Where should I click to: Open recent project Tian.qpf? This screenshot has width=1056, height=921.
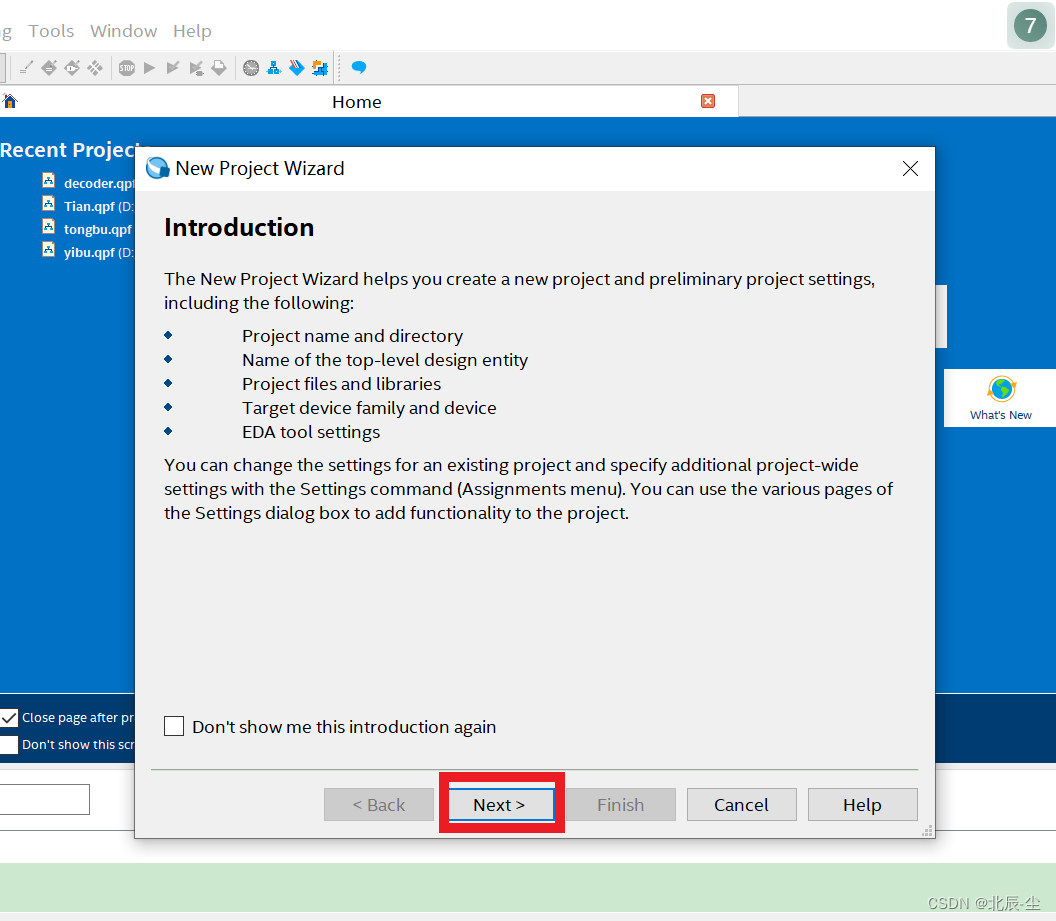tap(99, 206)
